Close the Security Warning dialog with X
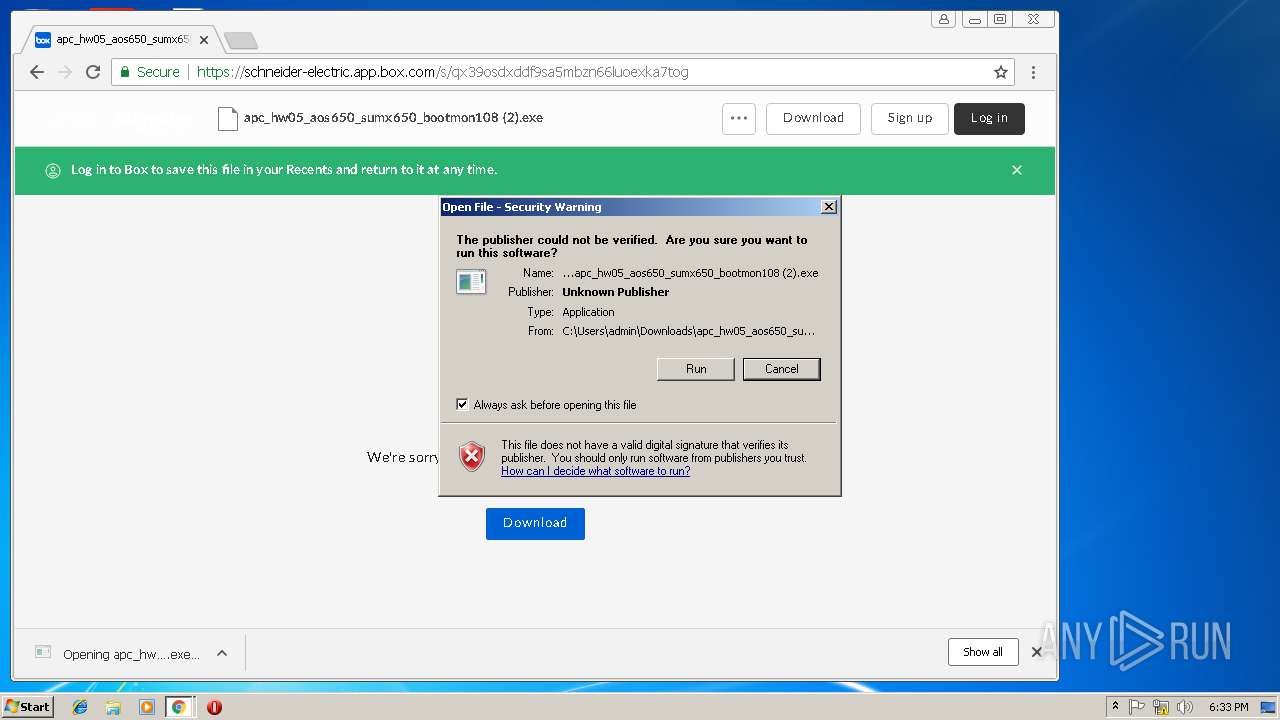Image resolution: width=1280 pixels, height=720 pixels. pyautogui.click(x=828, y=207)
